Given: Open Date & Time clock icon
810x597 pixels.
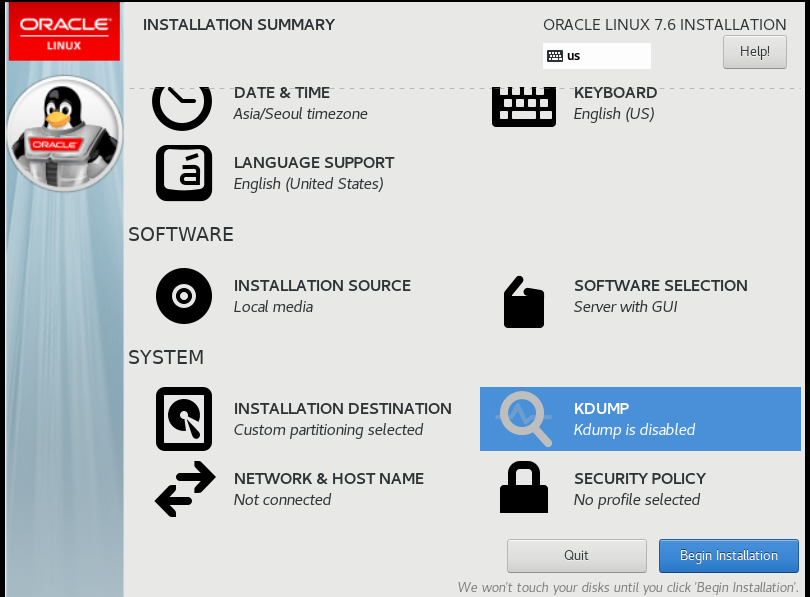Looking at the screenshot, I should coord(182,108).
